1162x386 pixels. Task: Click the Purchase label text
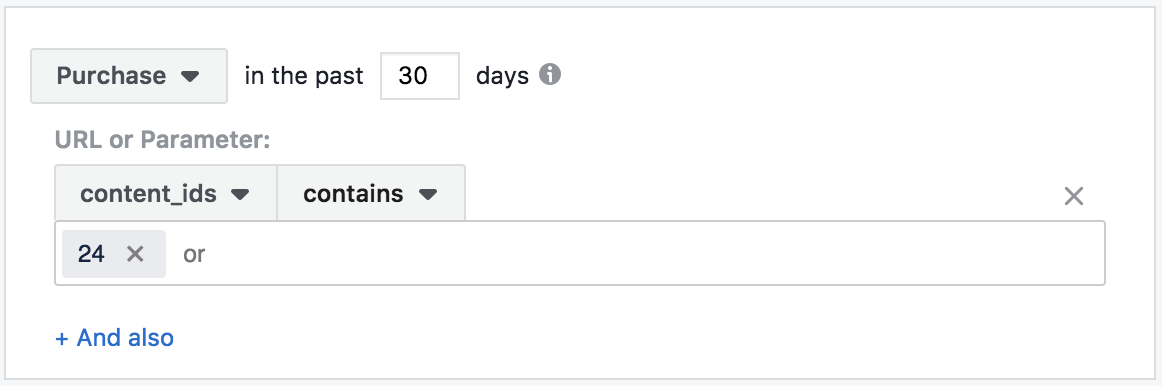[111, 76]
